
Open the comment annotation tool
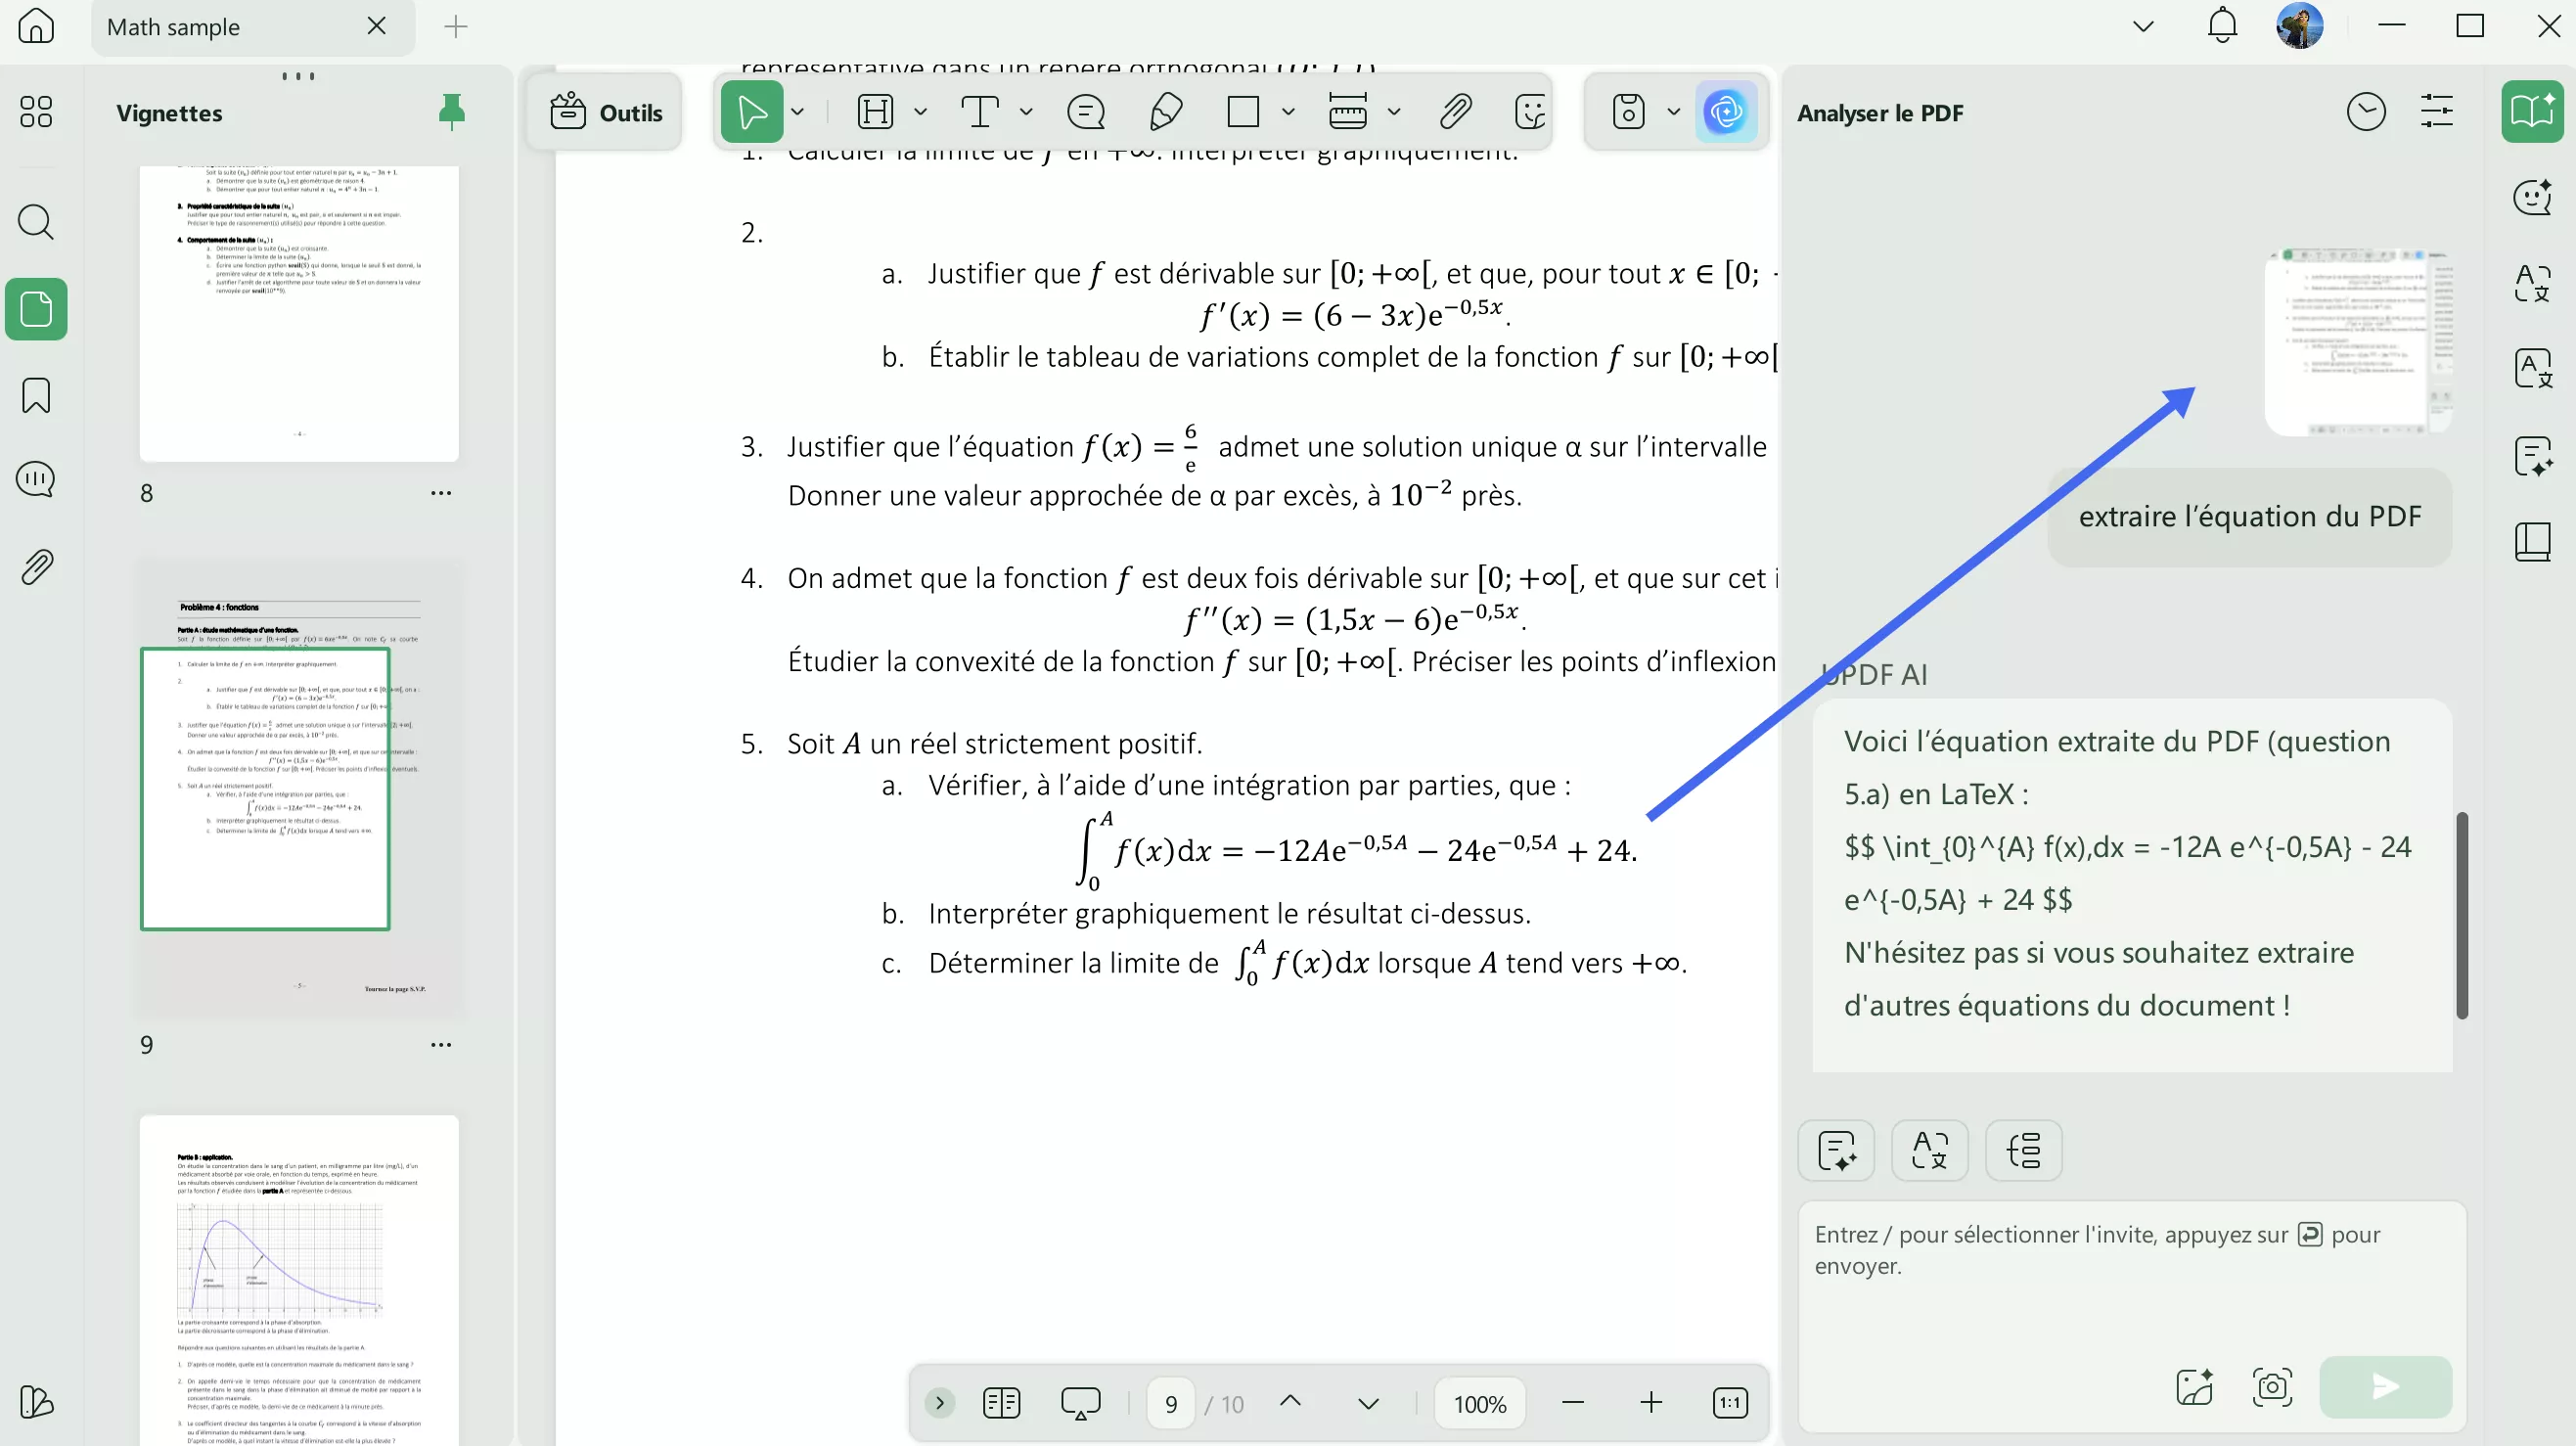(1086, 111)
